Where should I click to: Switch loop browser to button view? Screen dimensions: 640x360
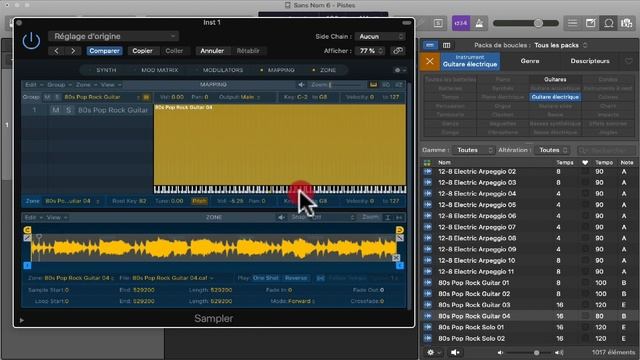point(430,45)
